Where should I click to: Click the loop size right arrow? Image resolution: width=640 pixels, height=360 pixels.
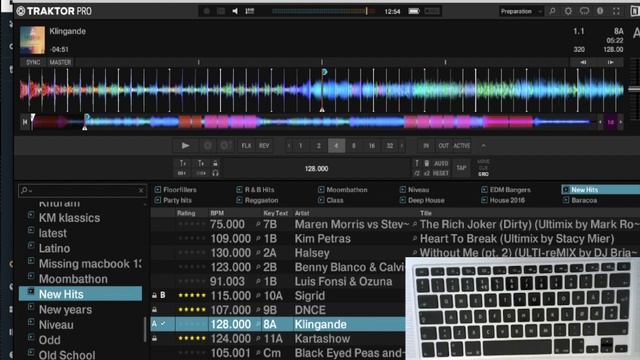[x=402, y=146]
